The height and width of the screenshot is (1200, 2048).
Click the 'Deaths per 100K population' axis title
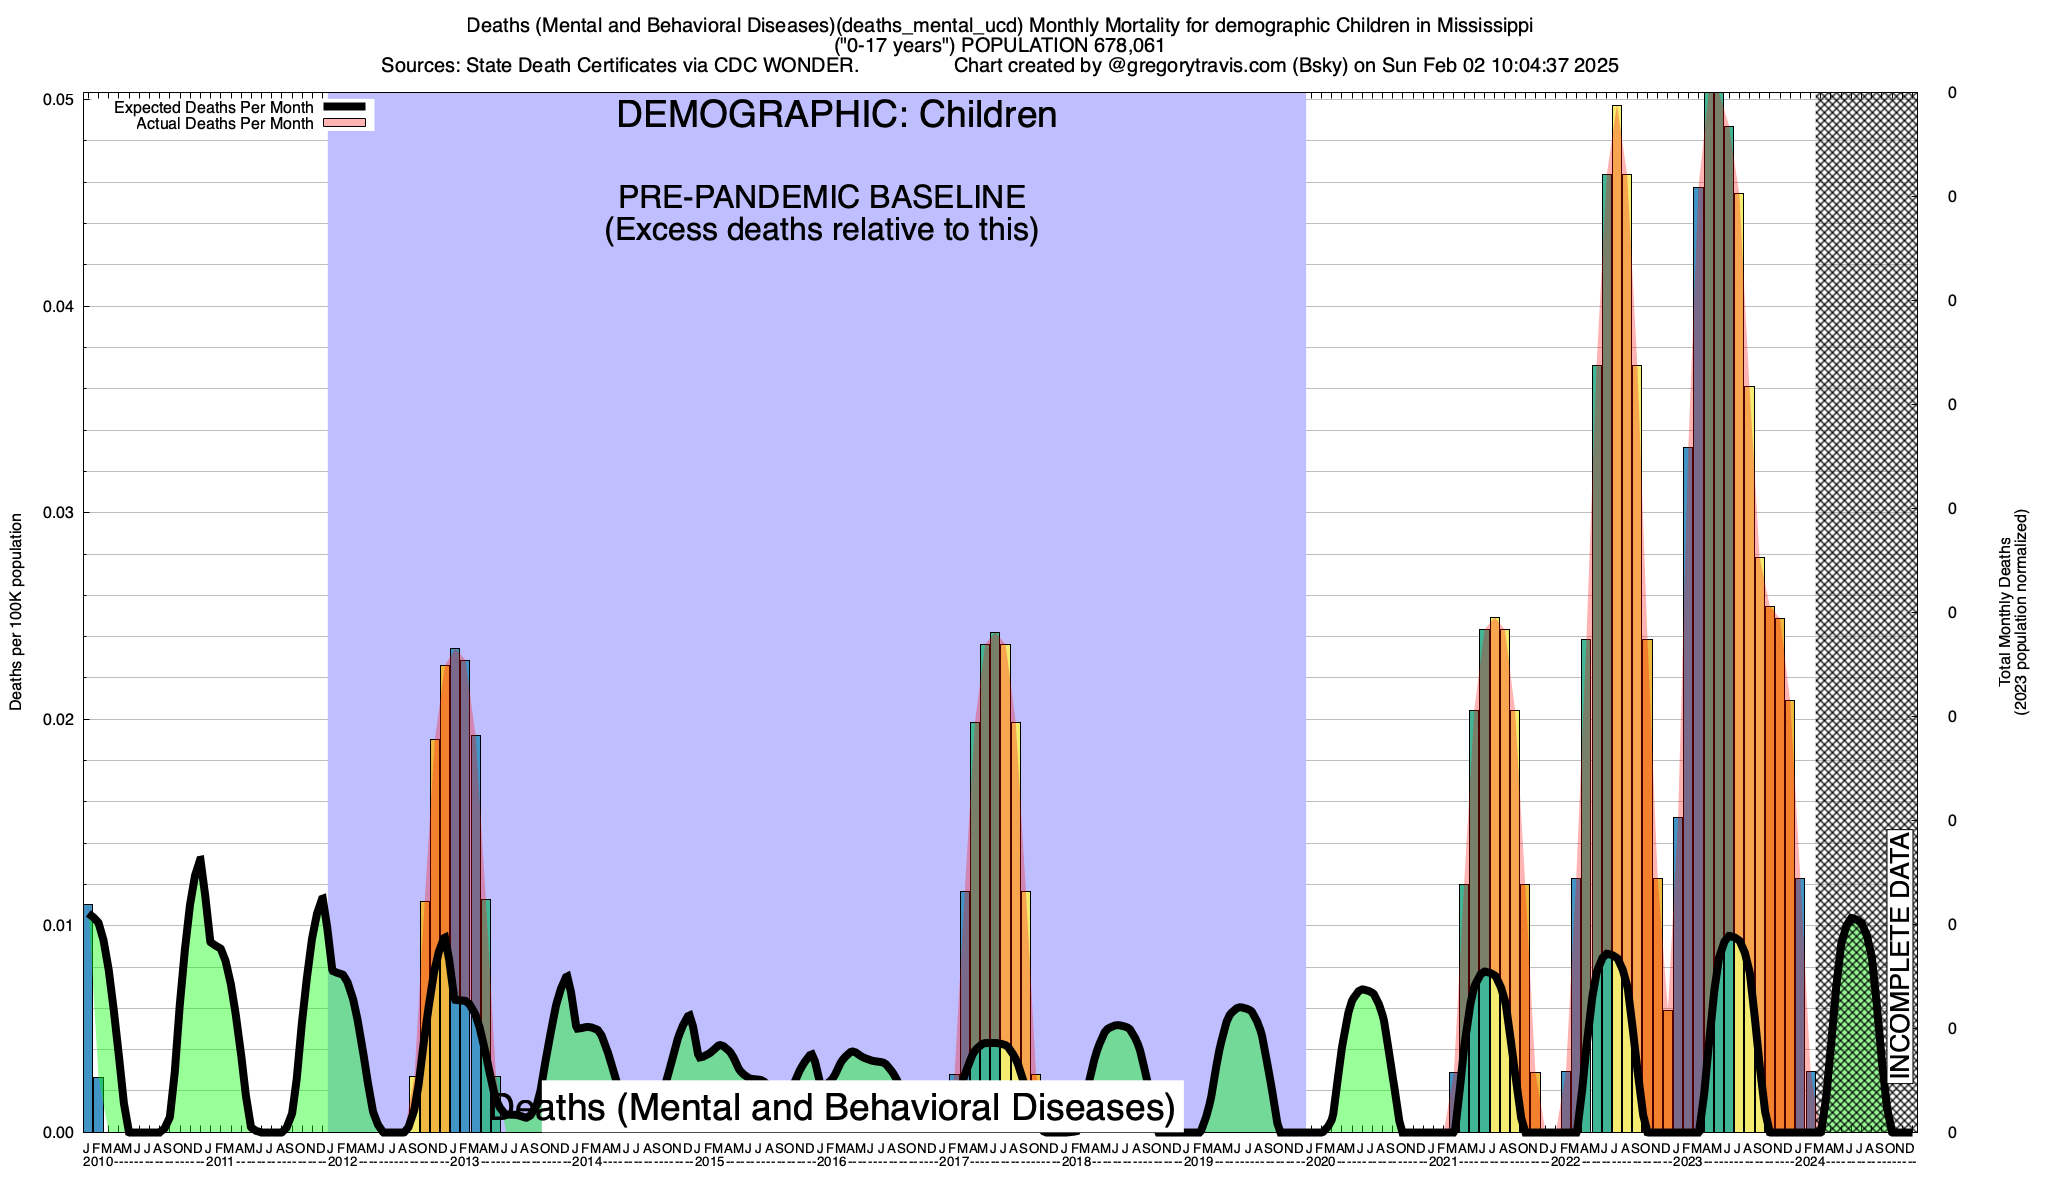click(x=16, y=612)
